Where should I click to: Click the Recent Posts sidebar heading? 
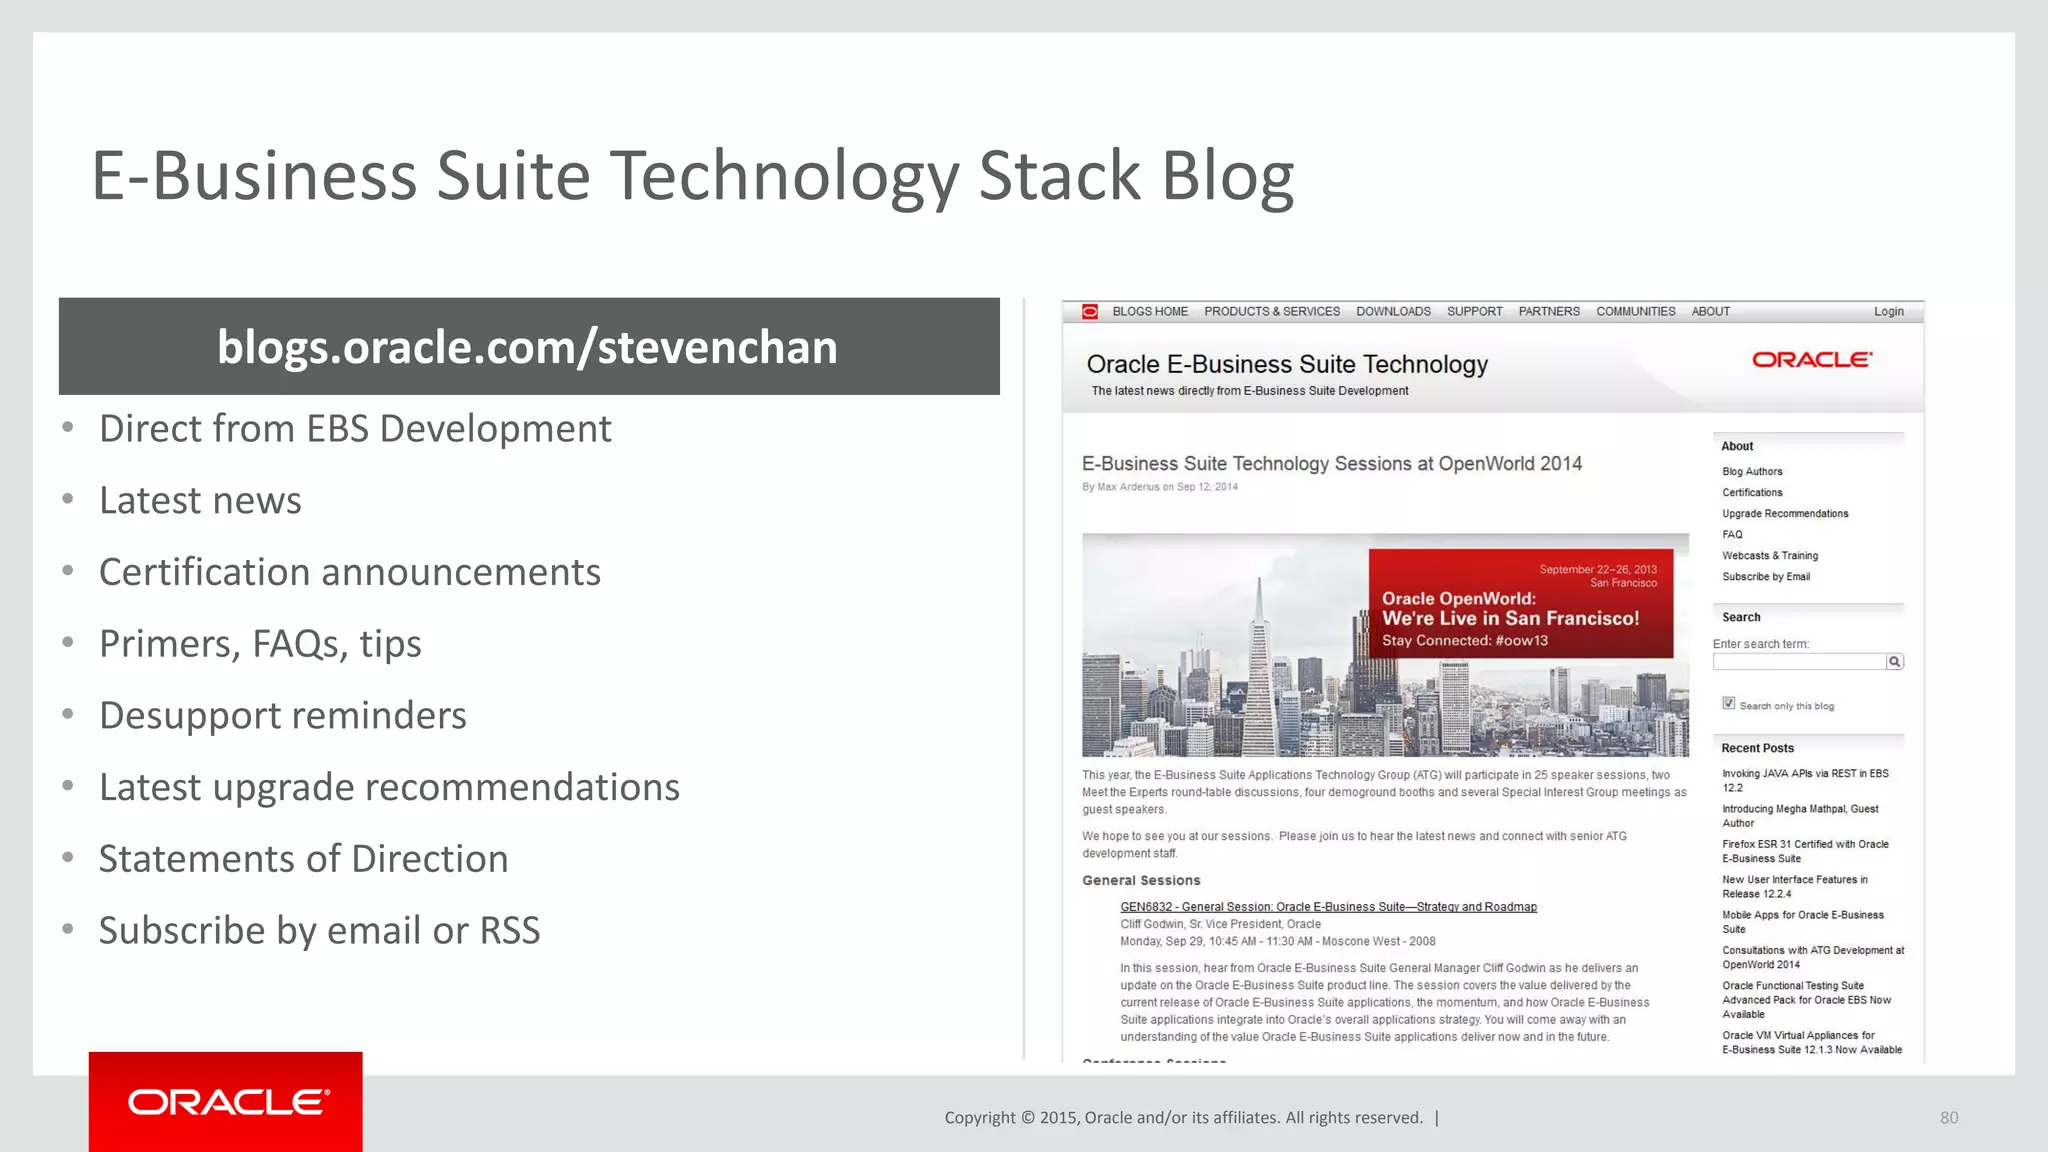point(1757,748)
